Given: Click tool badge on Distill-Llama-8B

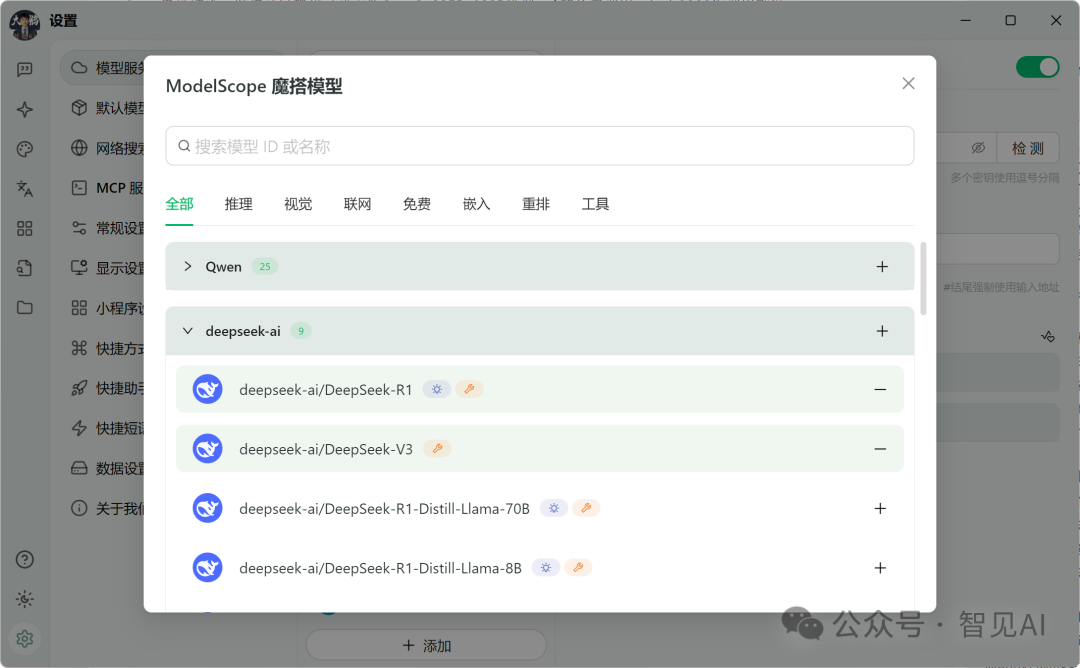Looking at the screenshot, I should coord(578,567).
